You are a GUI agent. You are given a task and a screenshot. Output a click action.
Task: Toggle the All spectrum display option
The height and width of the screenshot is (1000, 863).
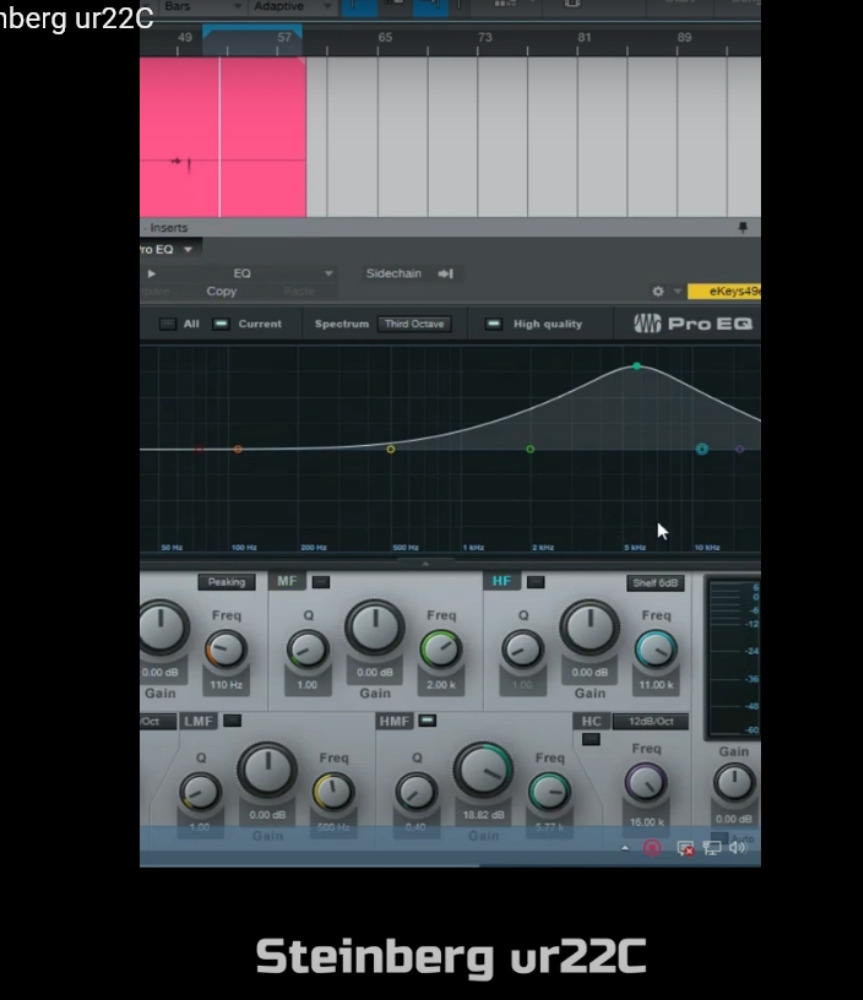pyautogui.click(x=168, y=324)
